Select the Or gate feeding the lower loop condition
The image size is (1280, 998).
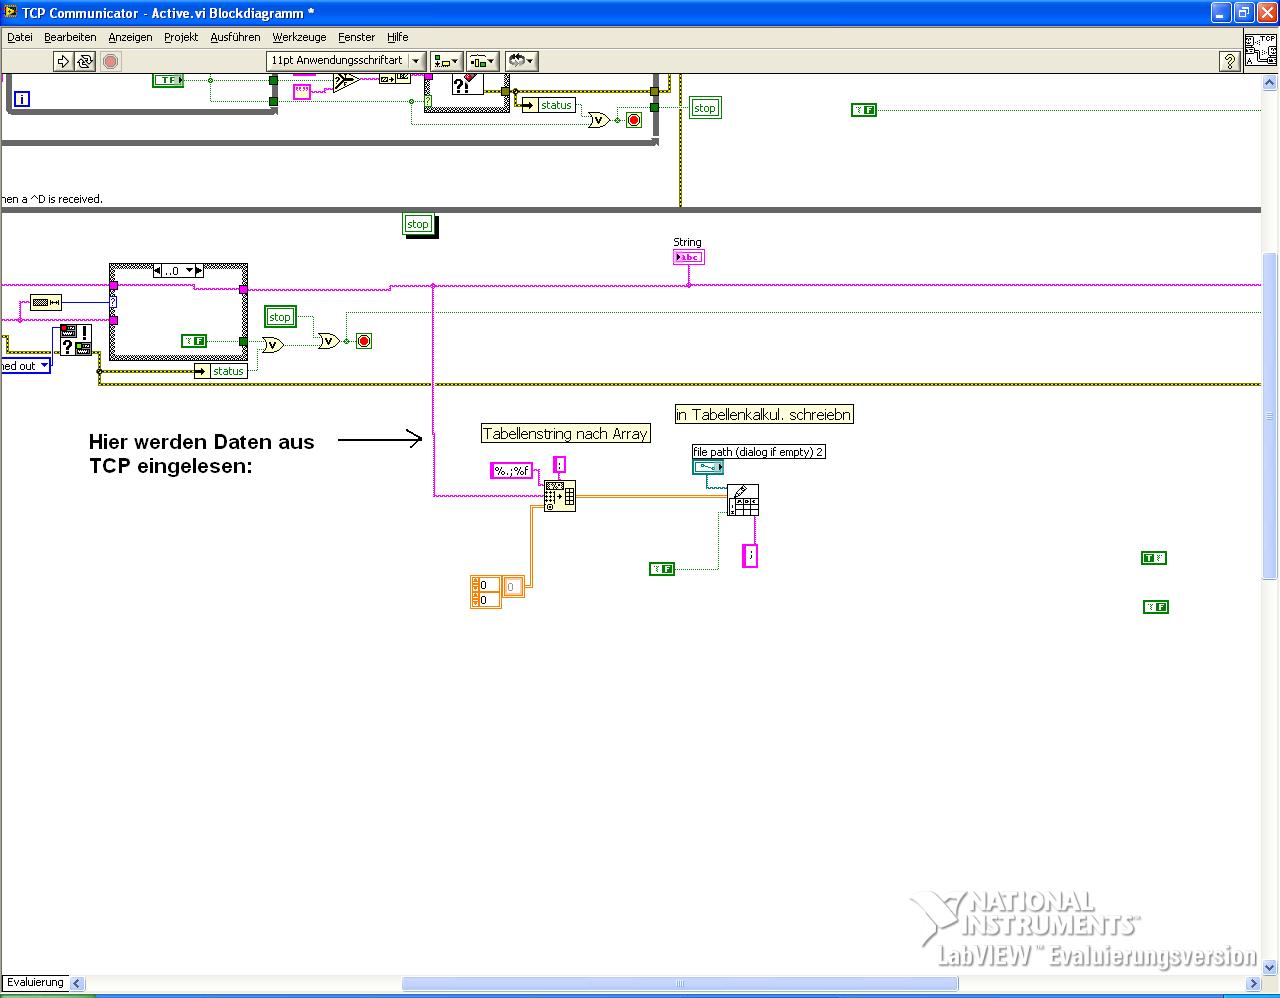pos(328,341)
